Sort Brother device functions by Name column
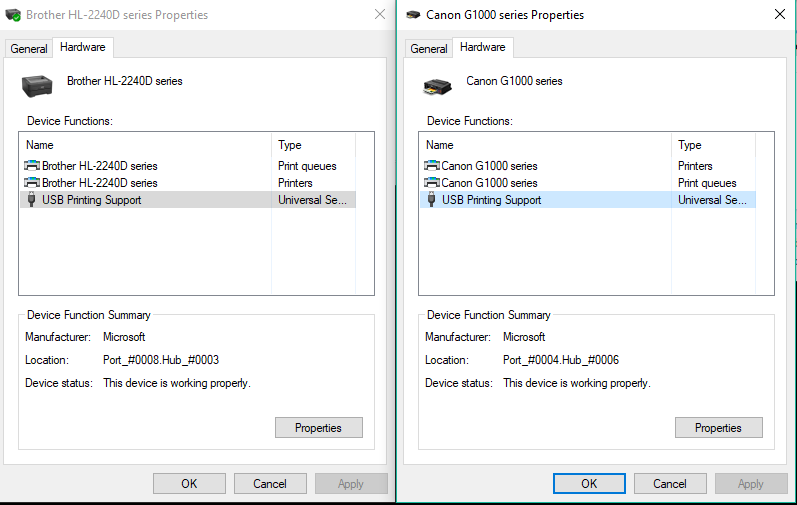This screenshot has width=797, height=505. [x=145, y=145]
